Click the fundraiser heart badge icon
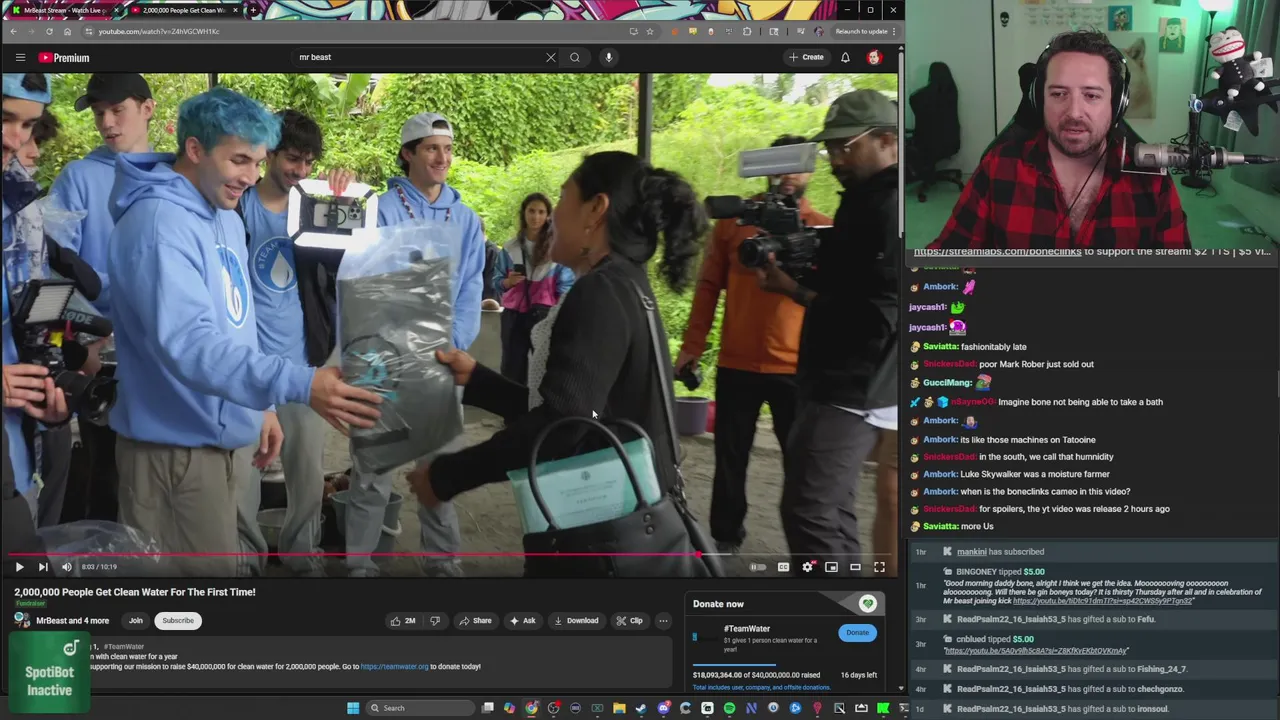Viewport: 1280px width, 720px height. (x=867, y=603)
